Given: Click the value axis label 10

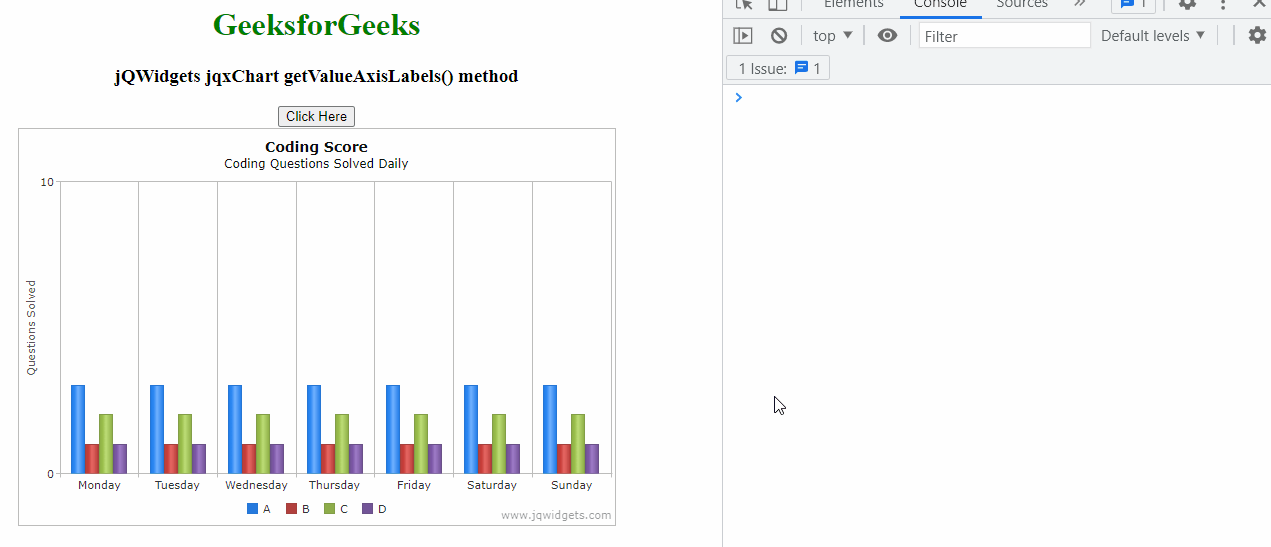Looking at the screenshot, I should pos(47,182).
